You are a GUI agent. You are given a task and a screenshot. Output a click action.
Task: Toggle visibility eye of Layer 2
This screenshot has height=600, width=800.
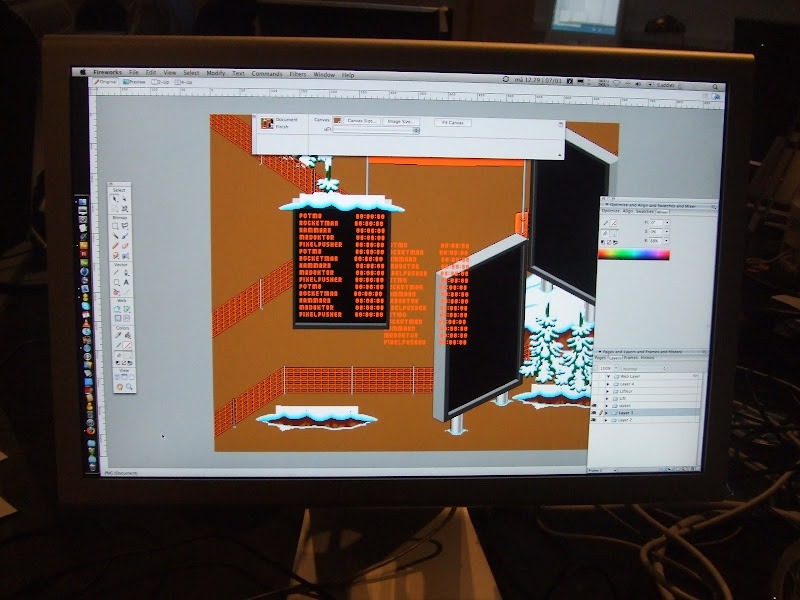coord(595,421)
